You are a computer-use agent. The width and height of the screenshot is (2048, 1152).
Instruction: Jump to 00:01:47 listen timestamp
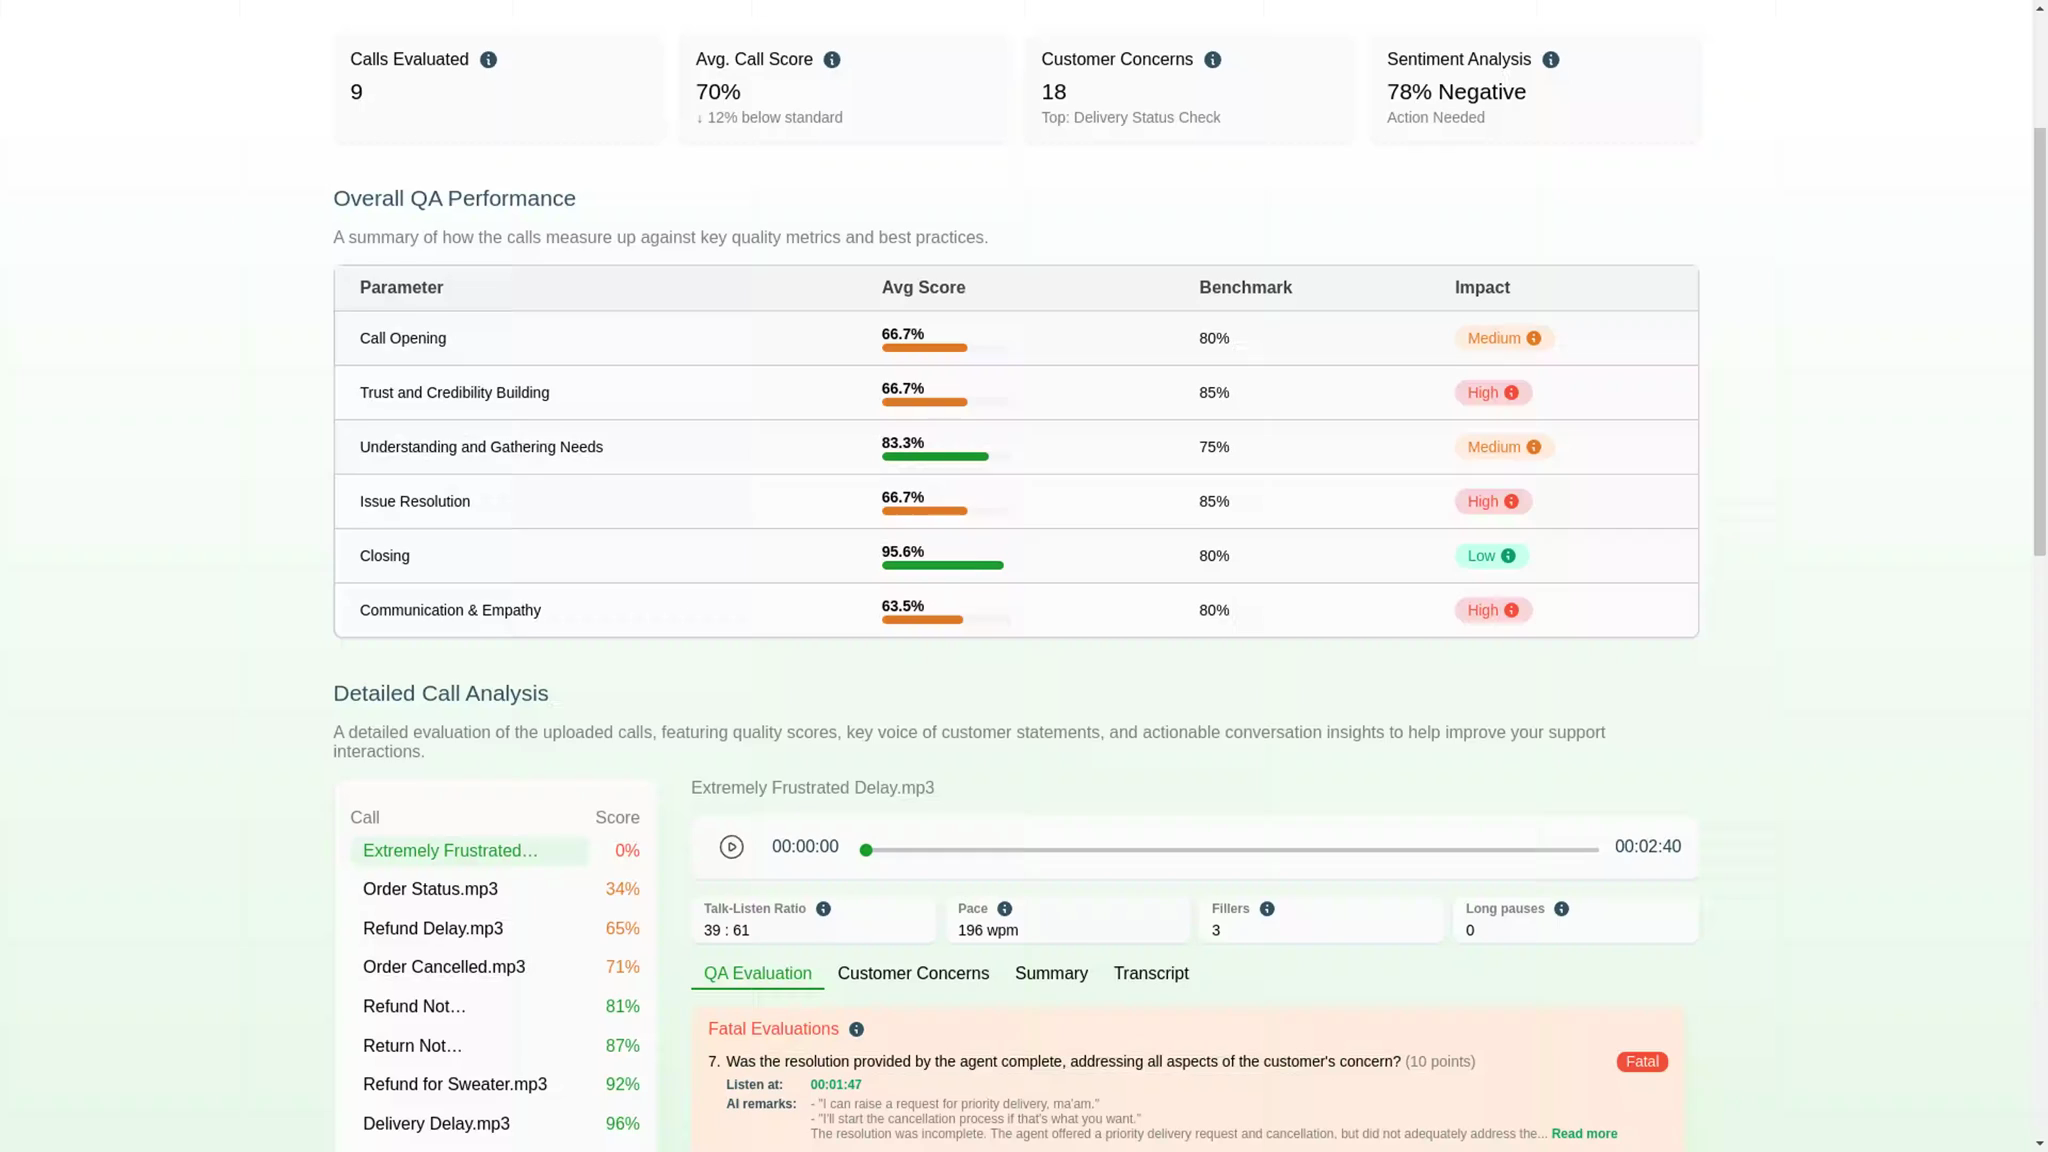[835, 1085]
